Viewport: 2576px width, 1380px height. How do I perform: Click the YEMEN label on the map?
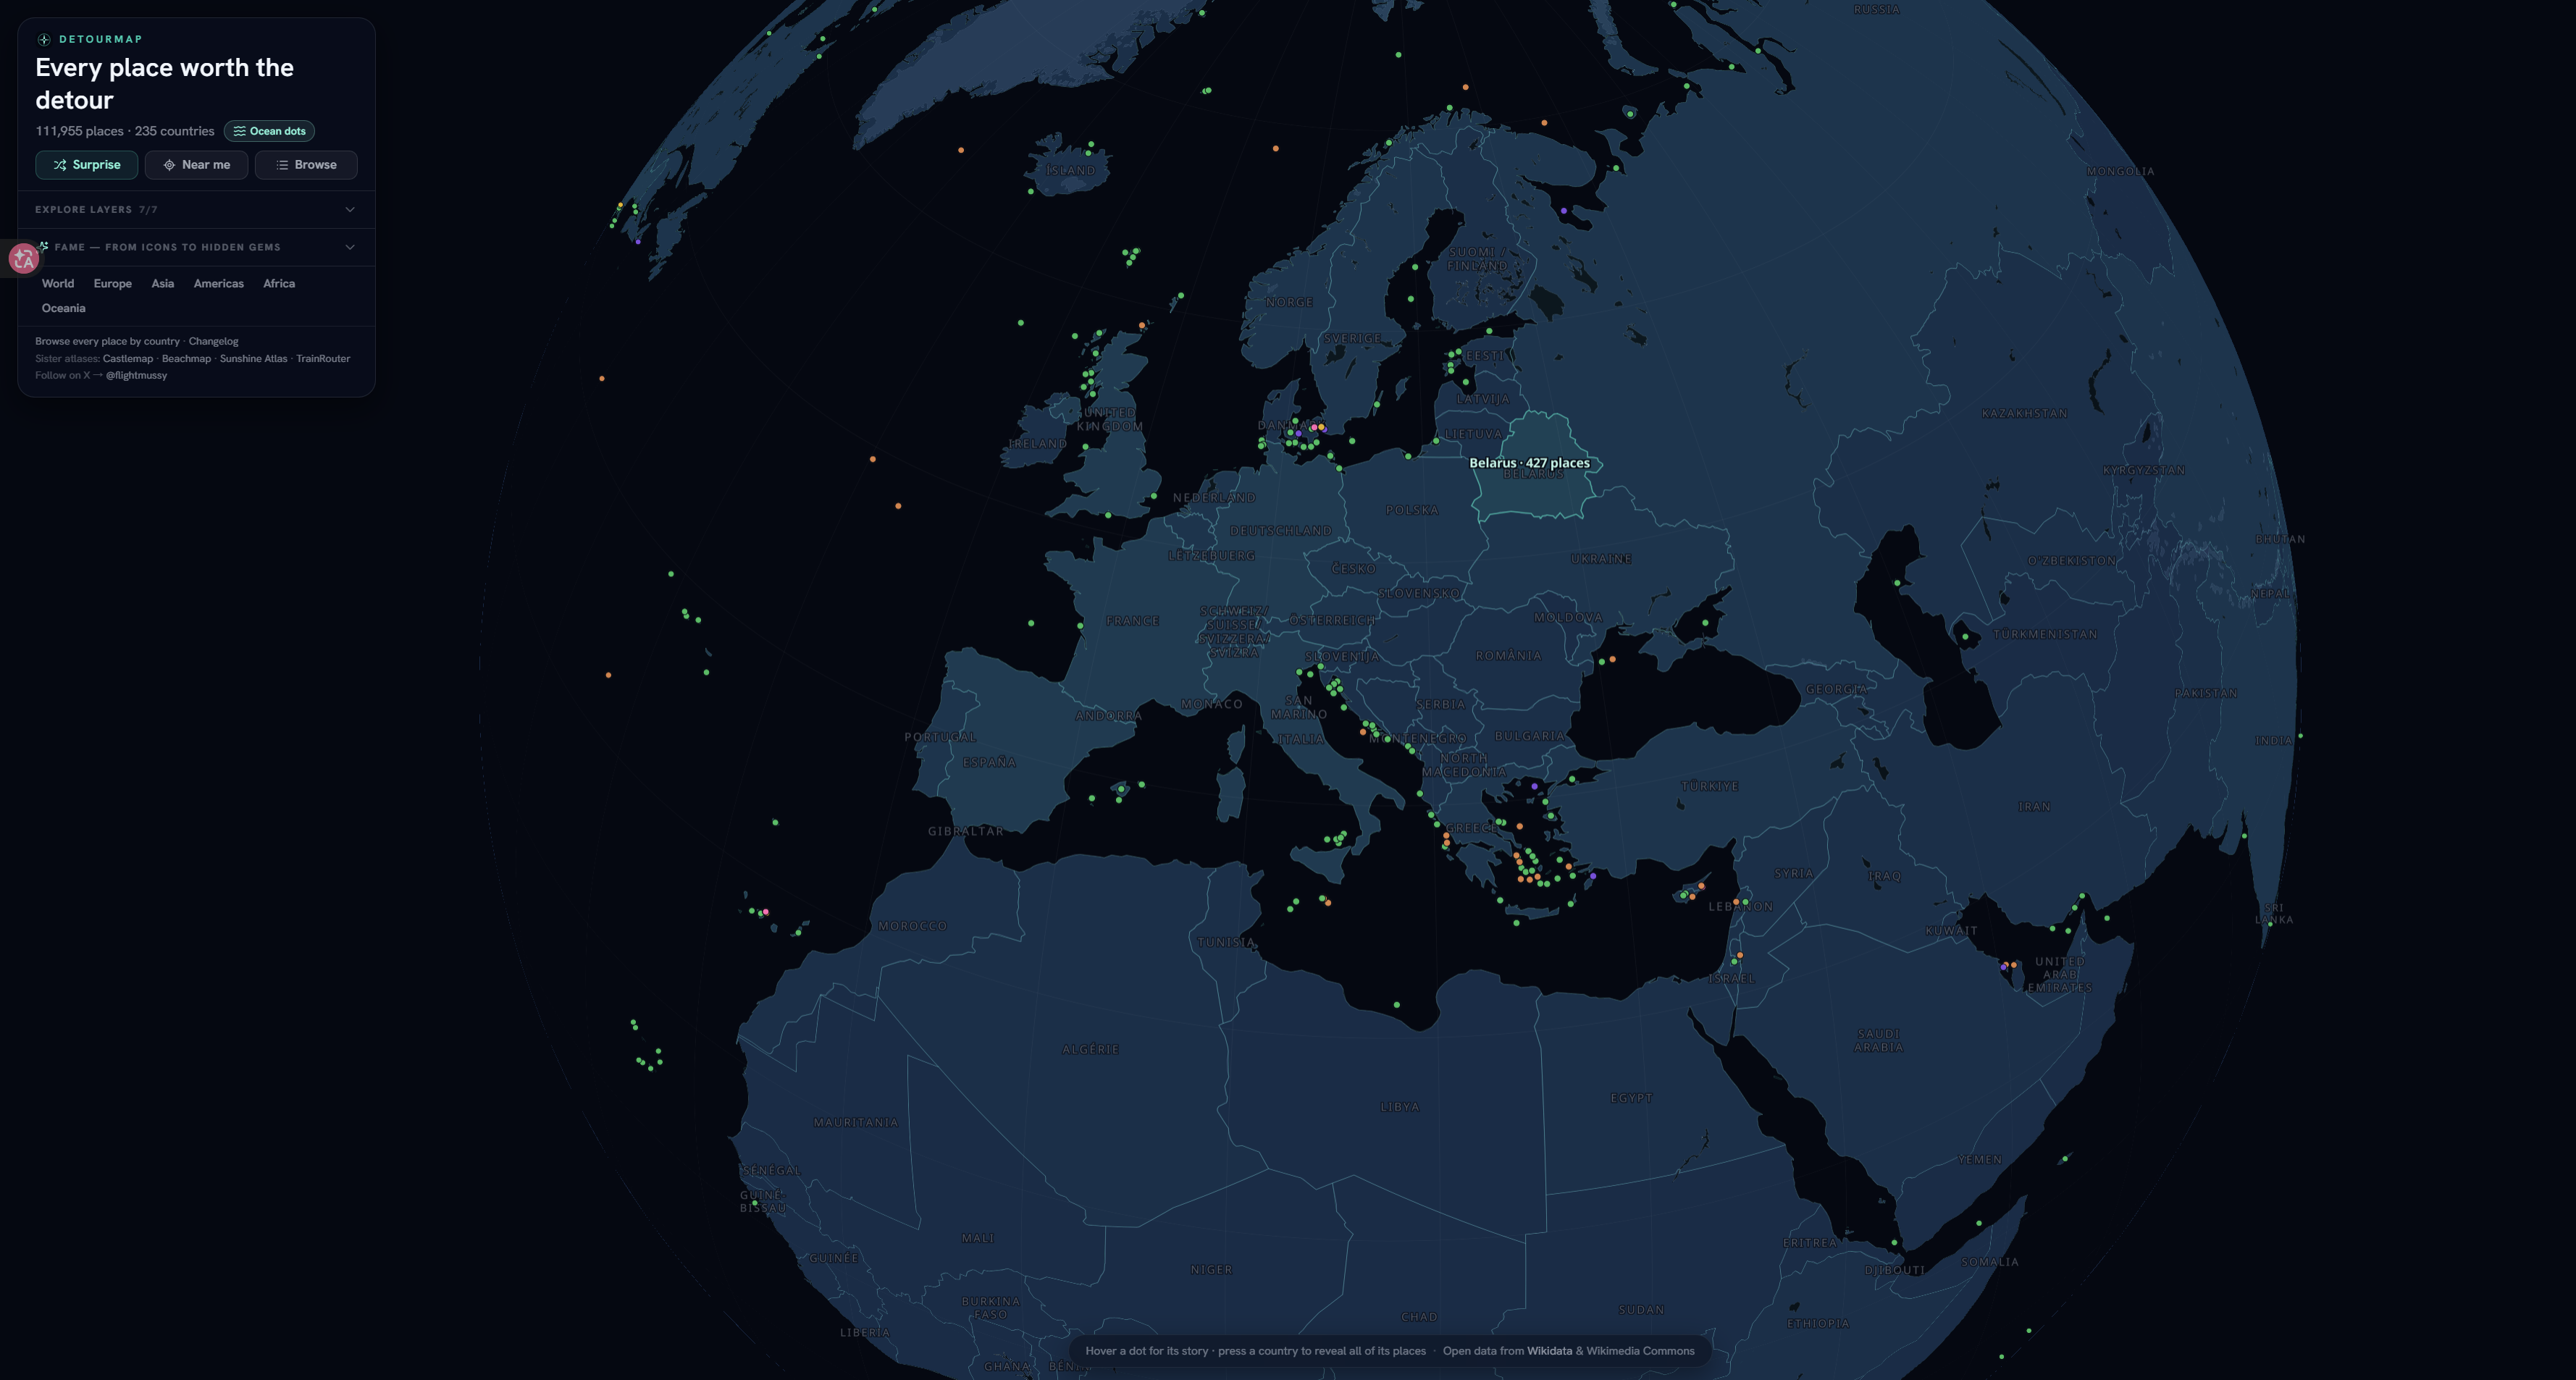(x=1980, y=1160)
